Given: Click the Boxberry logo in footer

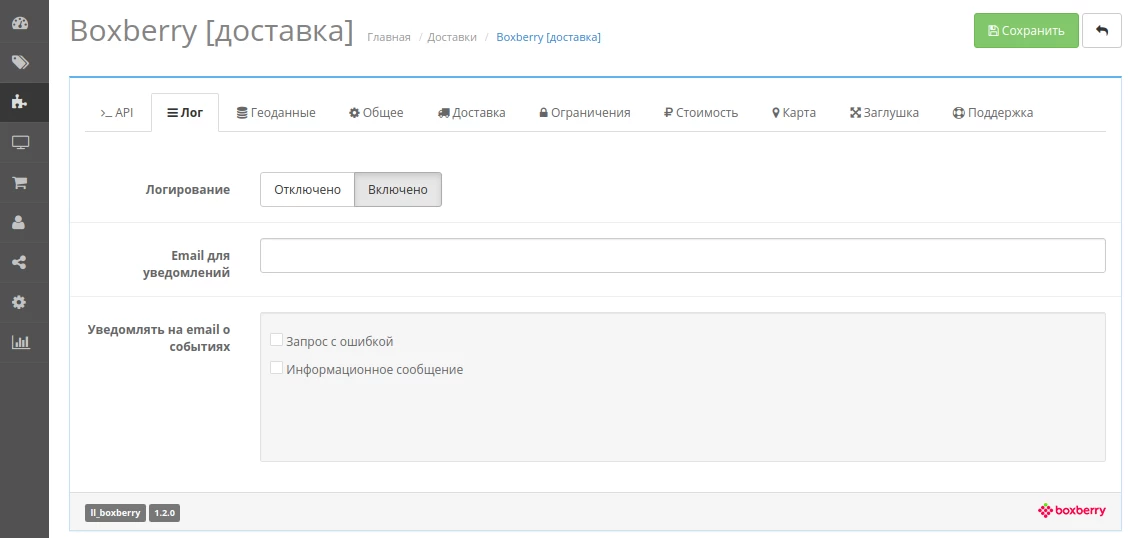Looking at the screenshot, I should 1071,511.
